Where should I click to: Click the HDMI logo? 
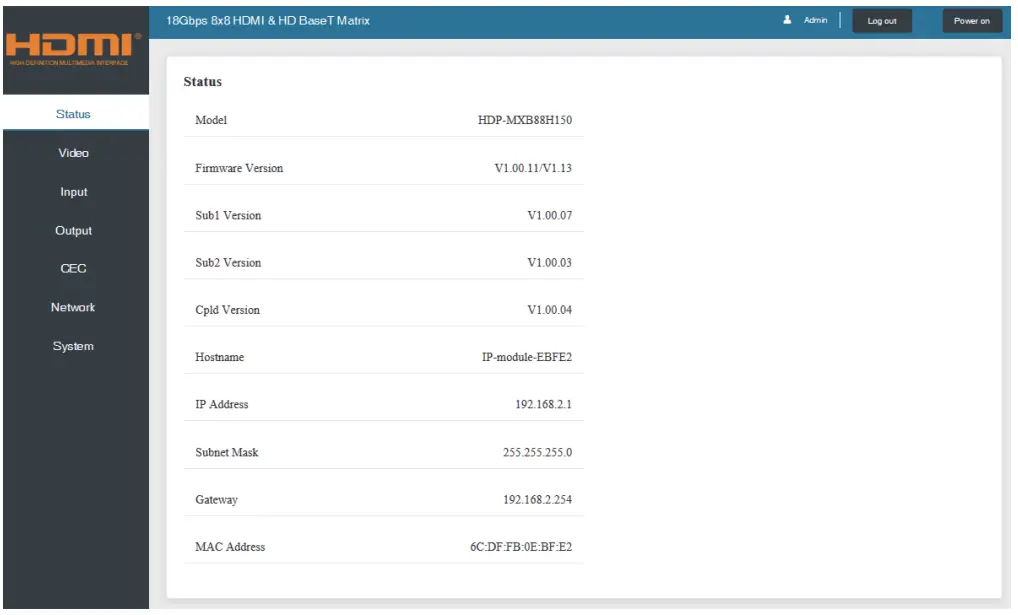pos(73,46)
